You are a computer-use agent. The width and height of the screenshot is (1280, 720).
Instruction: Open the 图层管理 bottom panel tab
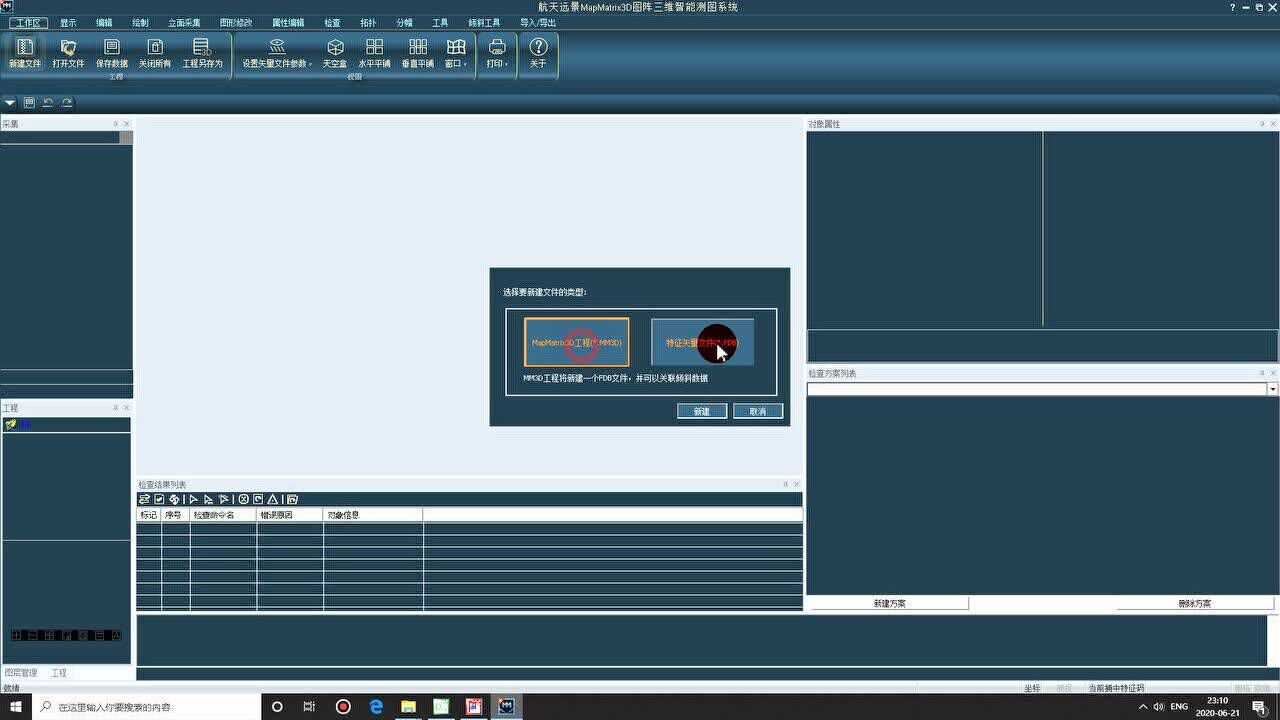[x=21, y=673]
